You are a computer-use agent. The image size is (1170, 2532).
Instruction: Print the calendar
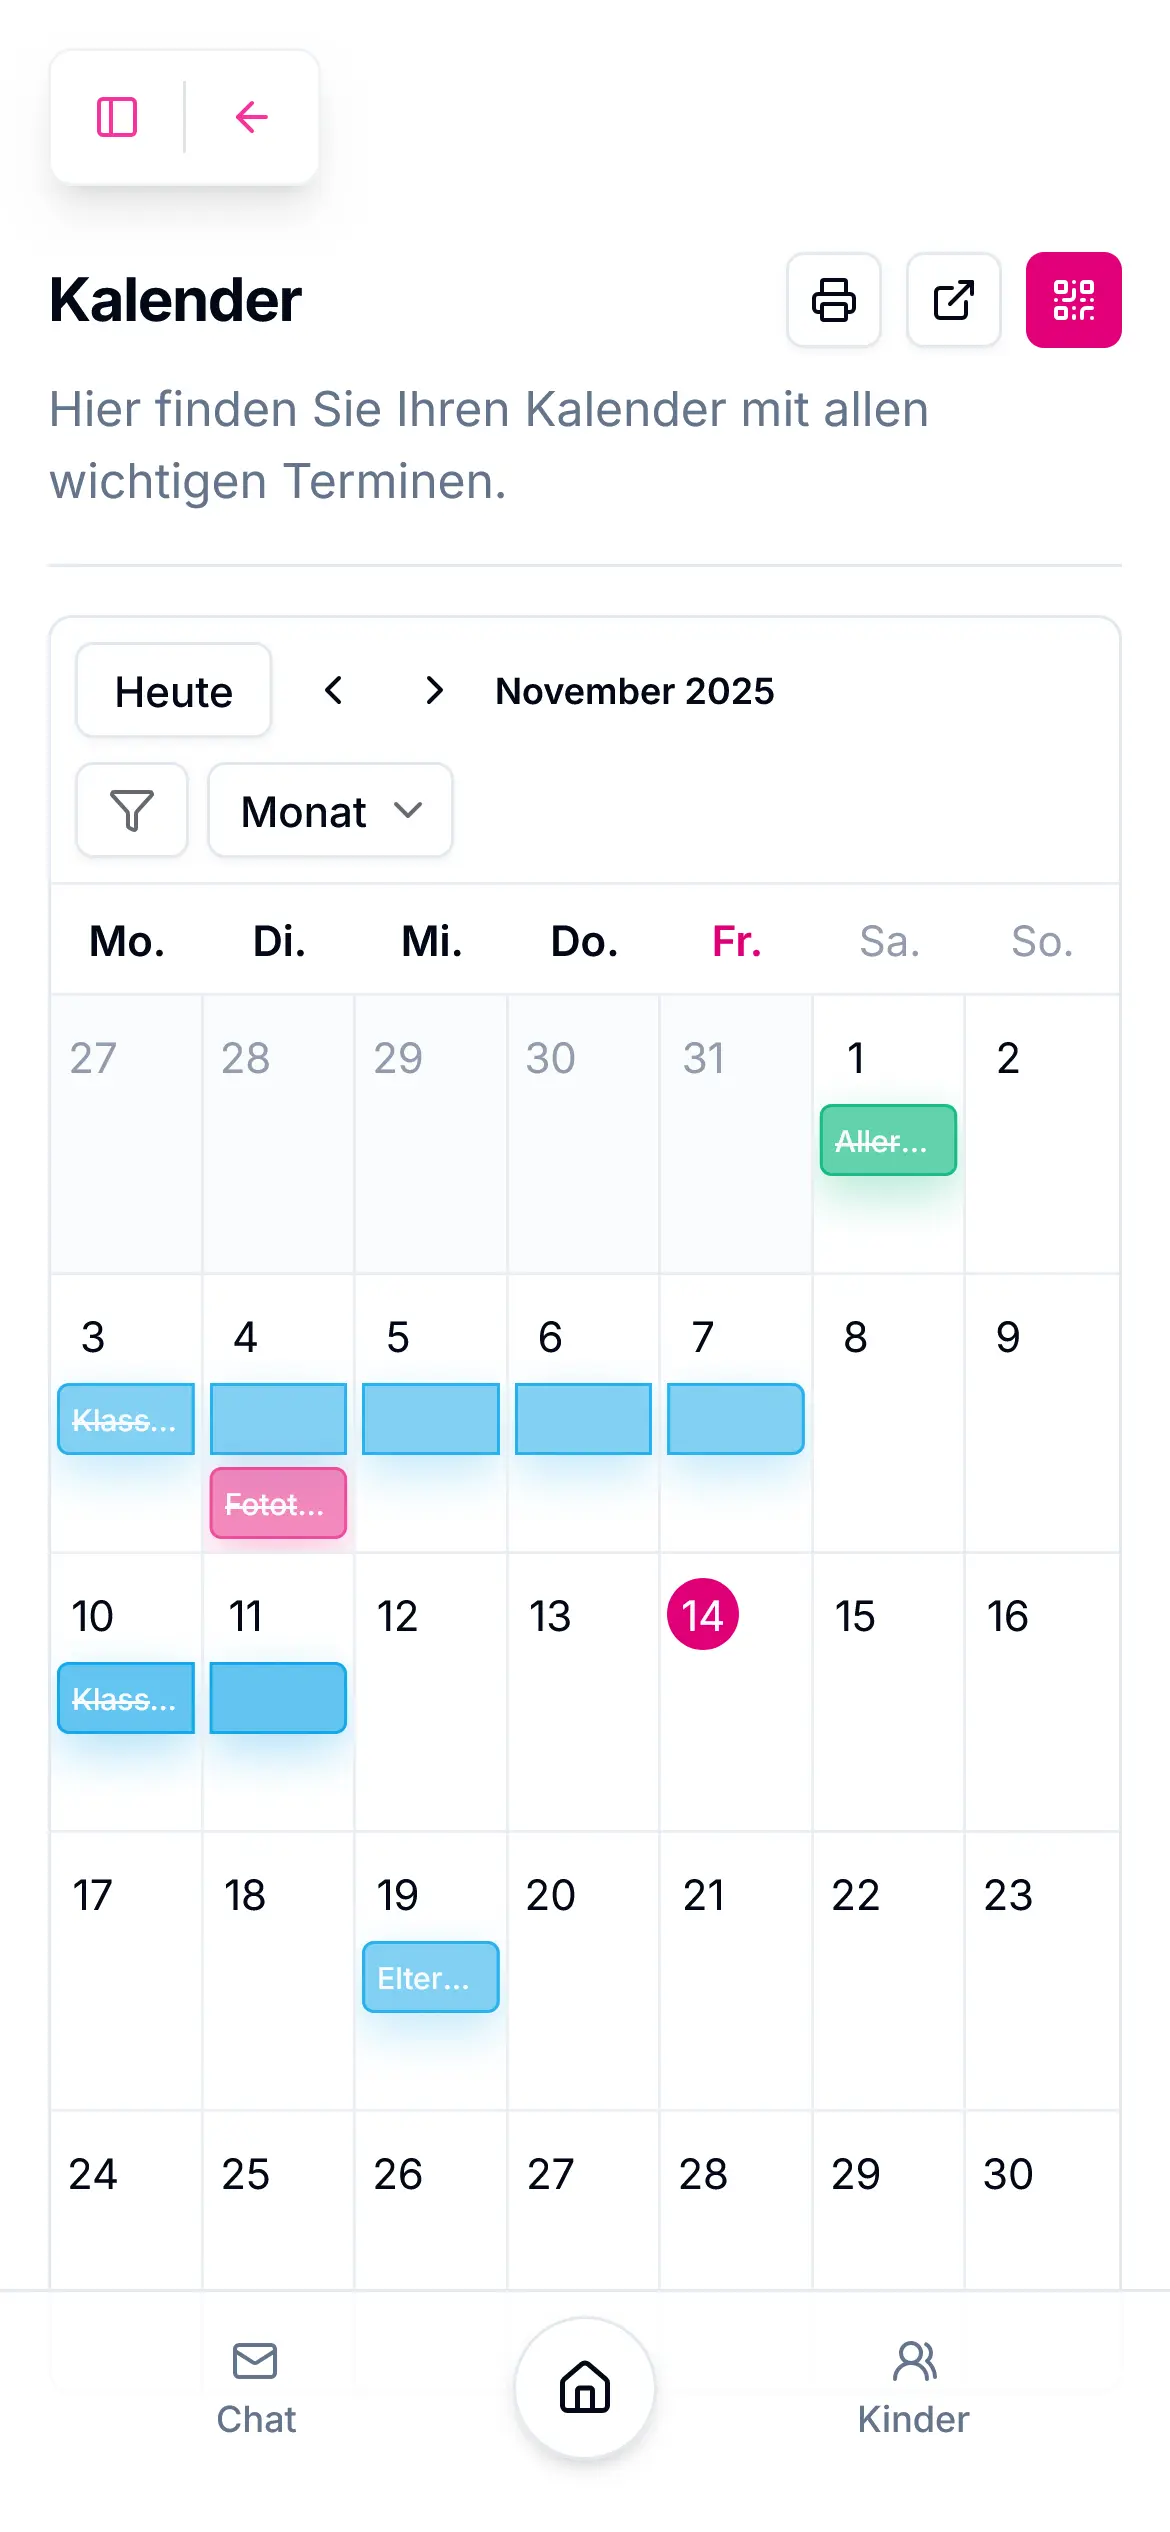(x=833, y=300)
